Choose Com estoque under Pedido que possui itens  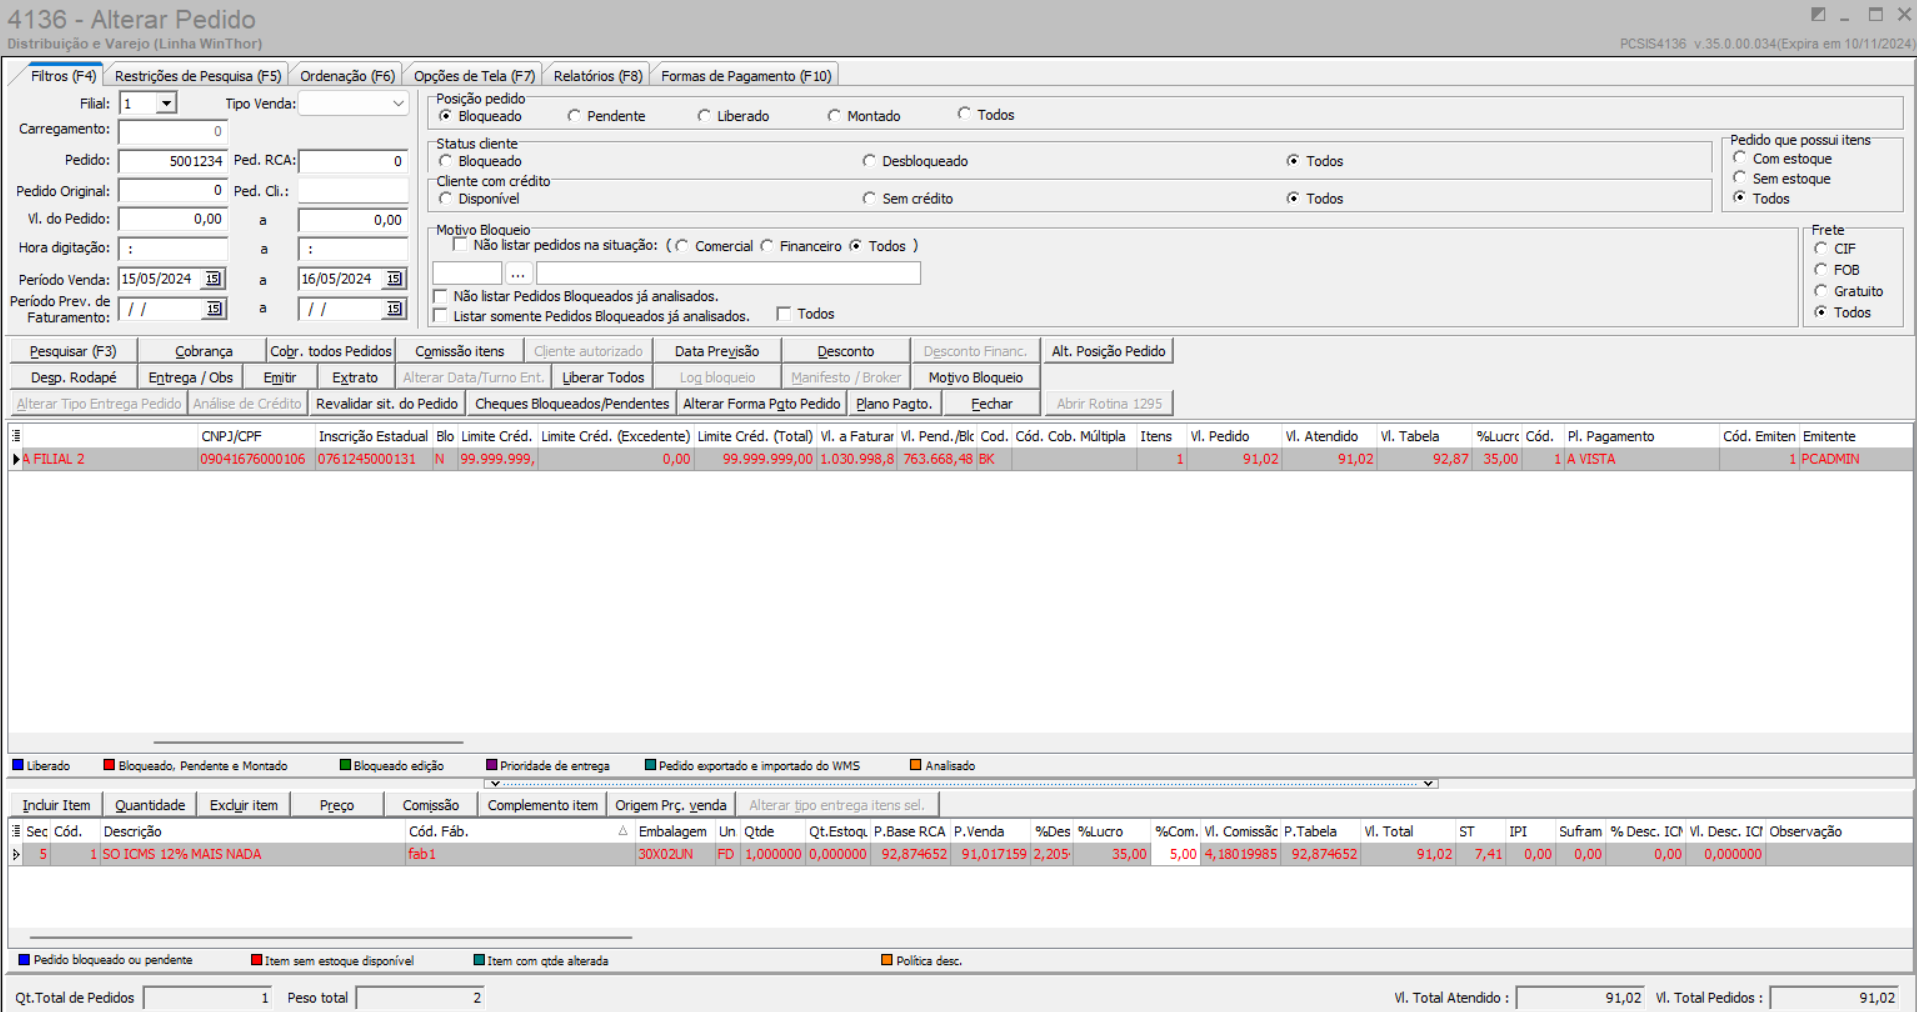point(1740,158)
